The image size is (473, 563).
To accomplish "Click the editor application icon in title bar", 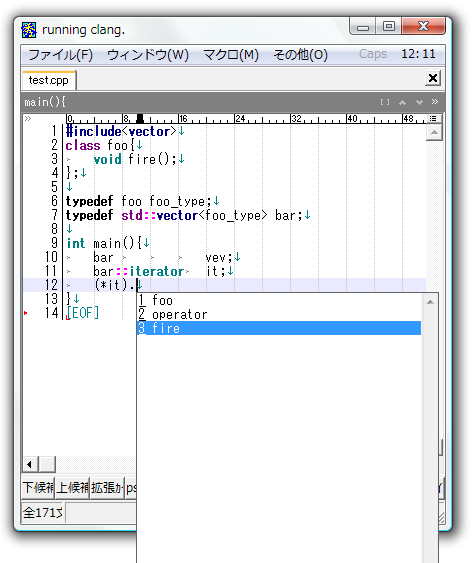I will click(29, 30).
